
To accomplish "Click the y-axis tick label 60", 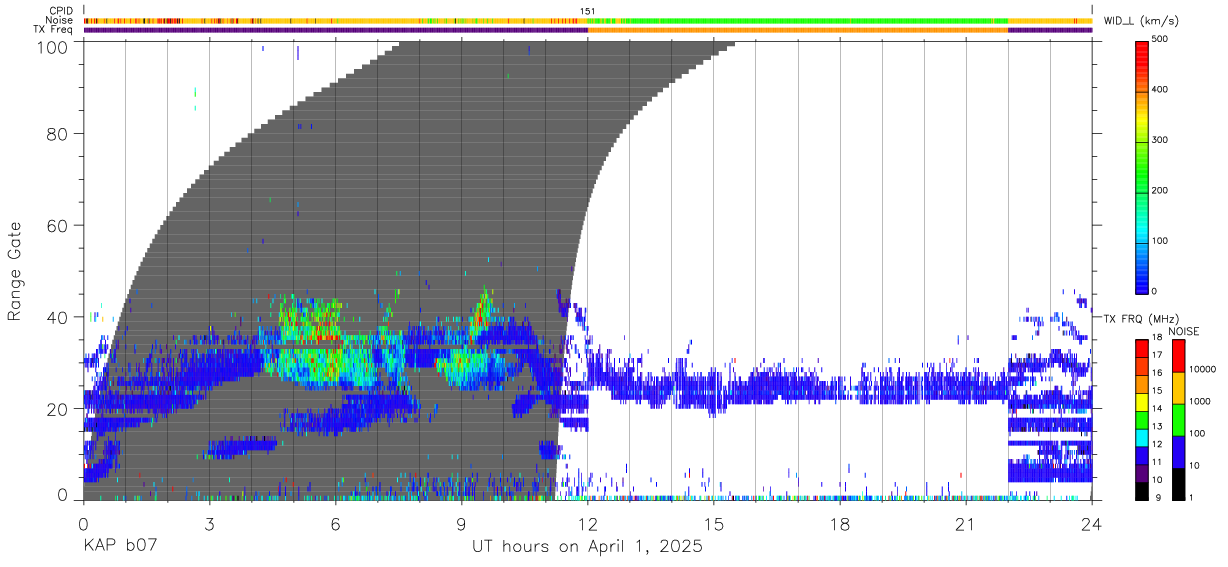I will tap(57, 225).
